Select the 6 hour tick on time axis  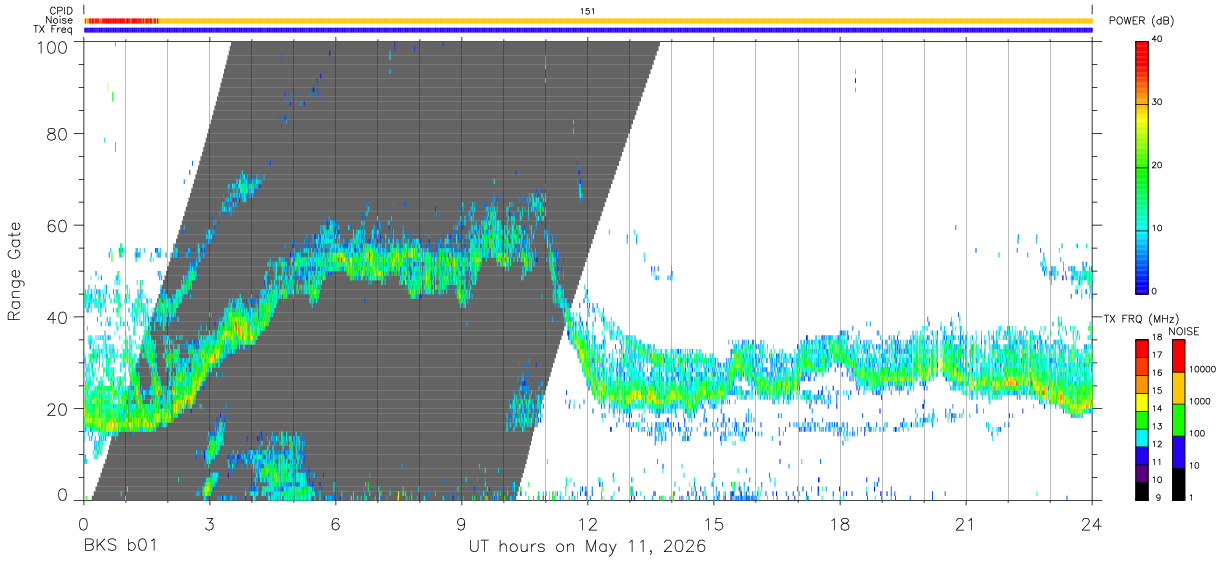(x=336, y=524)
